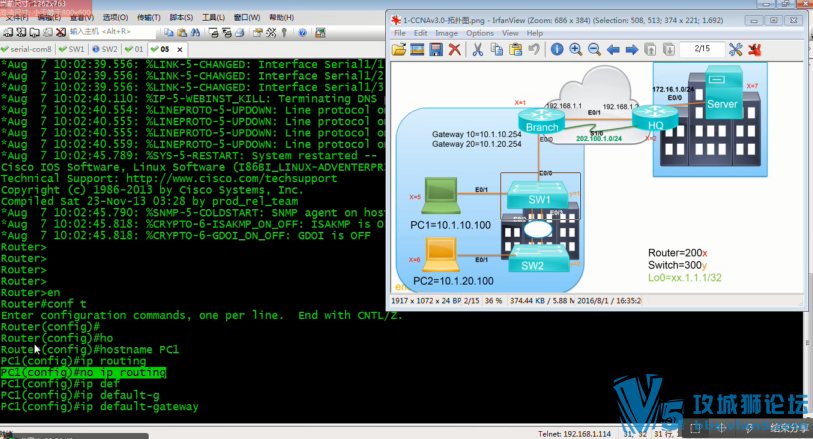
Task: Go to next image in IrfanView
Action: click(632, 50)
